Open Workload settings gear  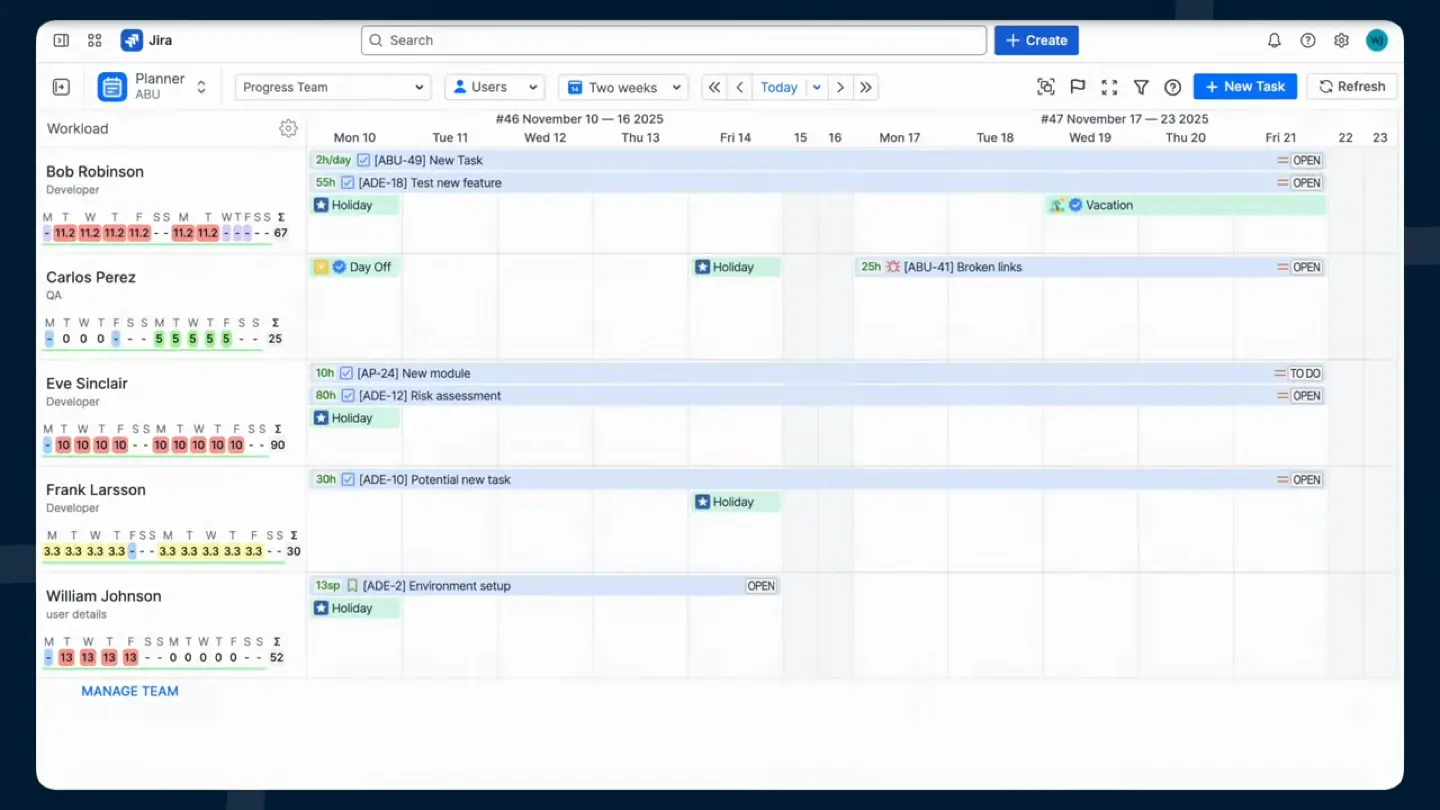coord(288,128)
